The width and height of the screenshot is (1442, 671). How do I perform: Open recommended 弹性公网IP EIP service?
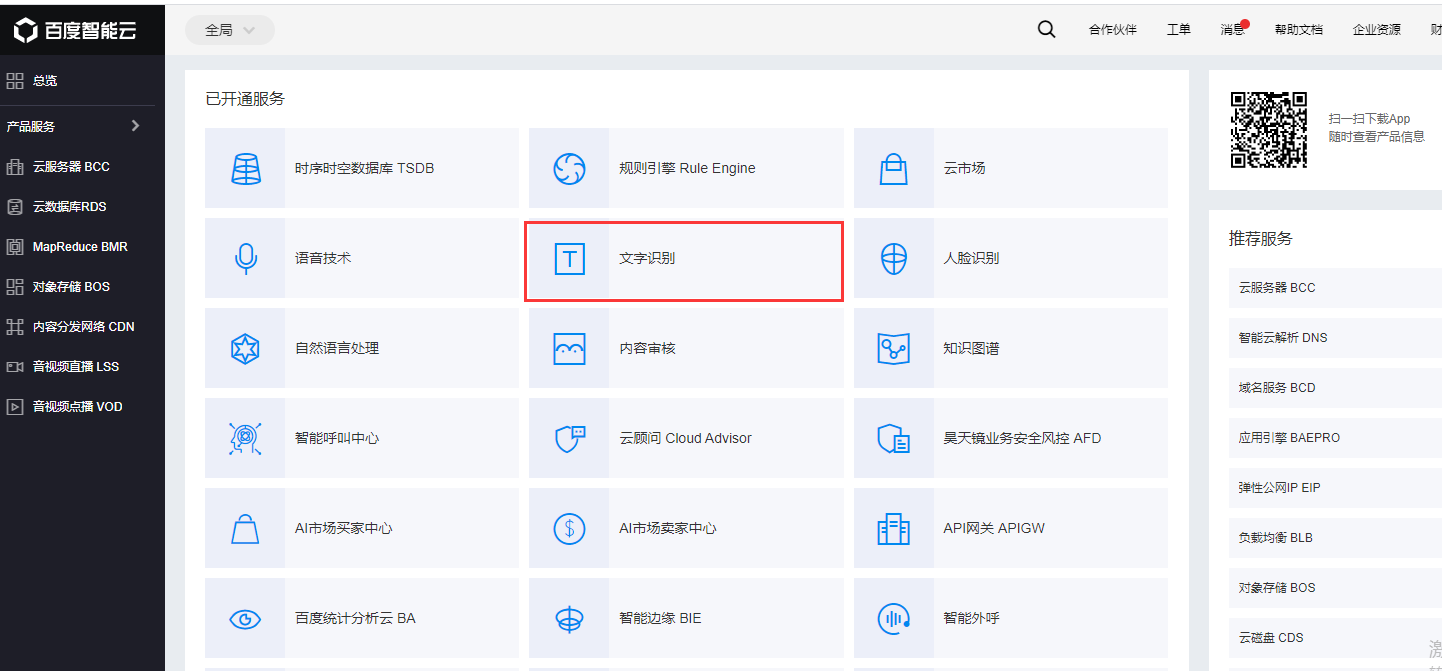pyautogui.click(x=1335, y=487)
